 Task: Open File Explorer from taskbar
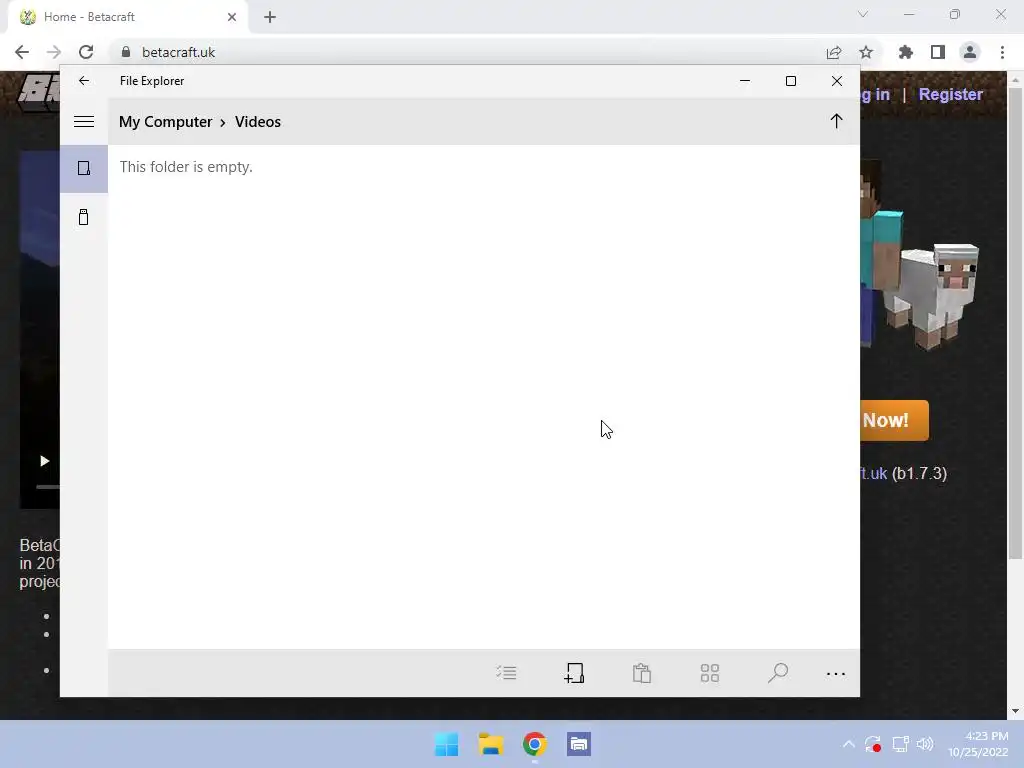[x=490, y=744]
